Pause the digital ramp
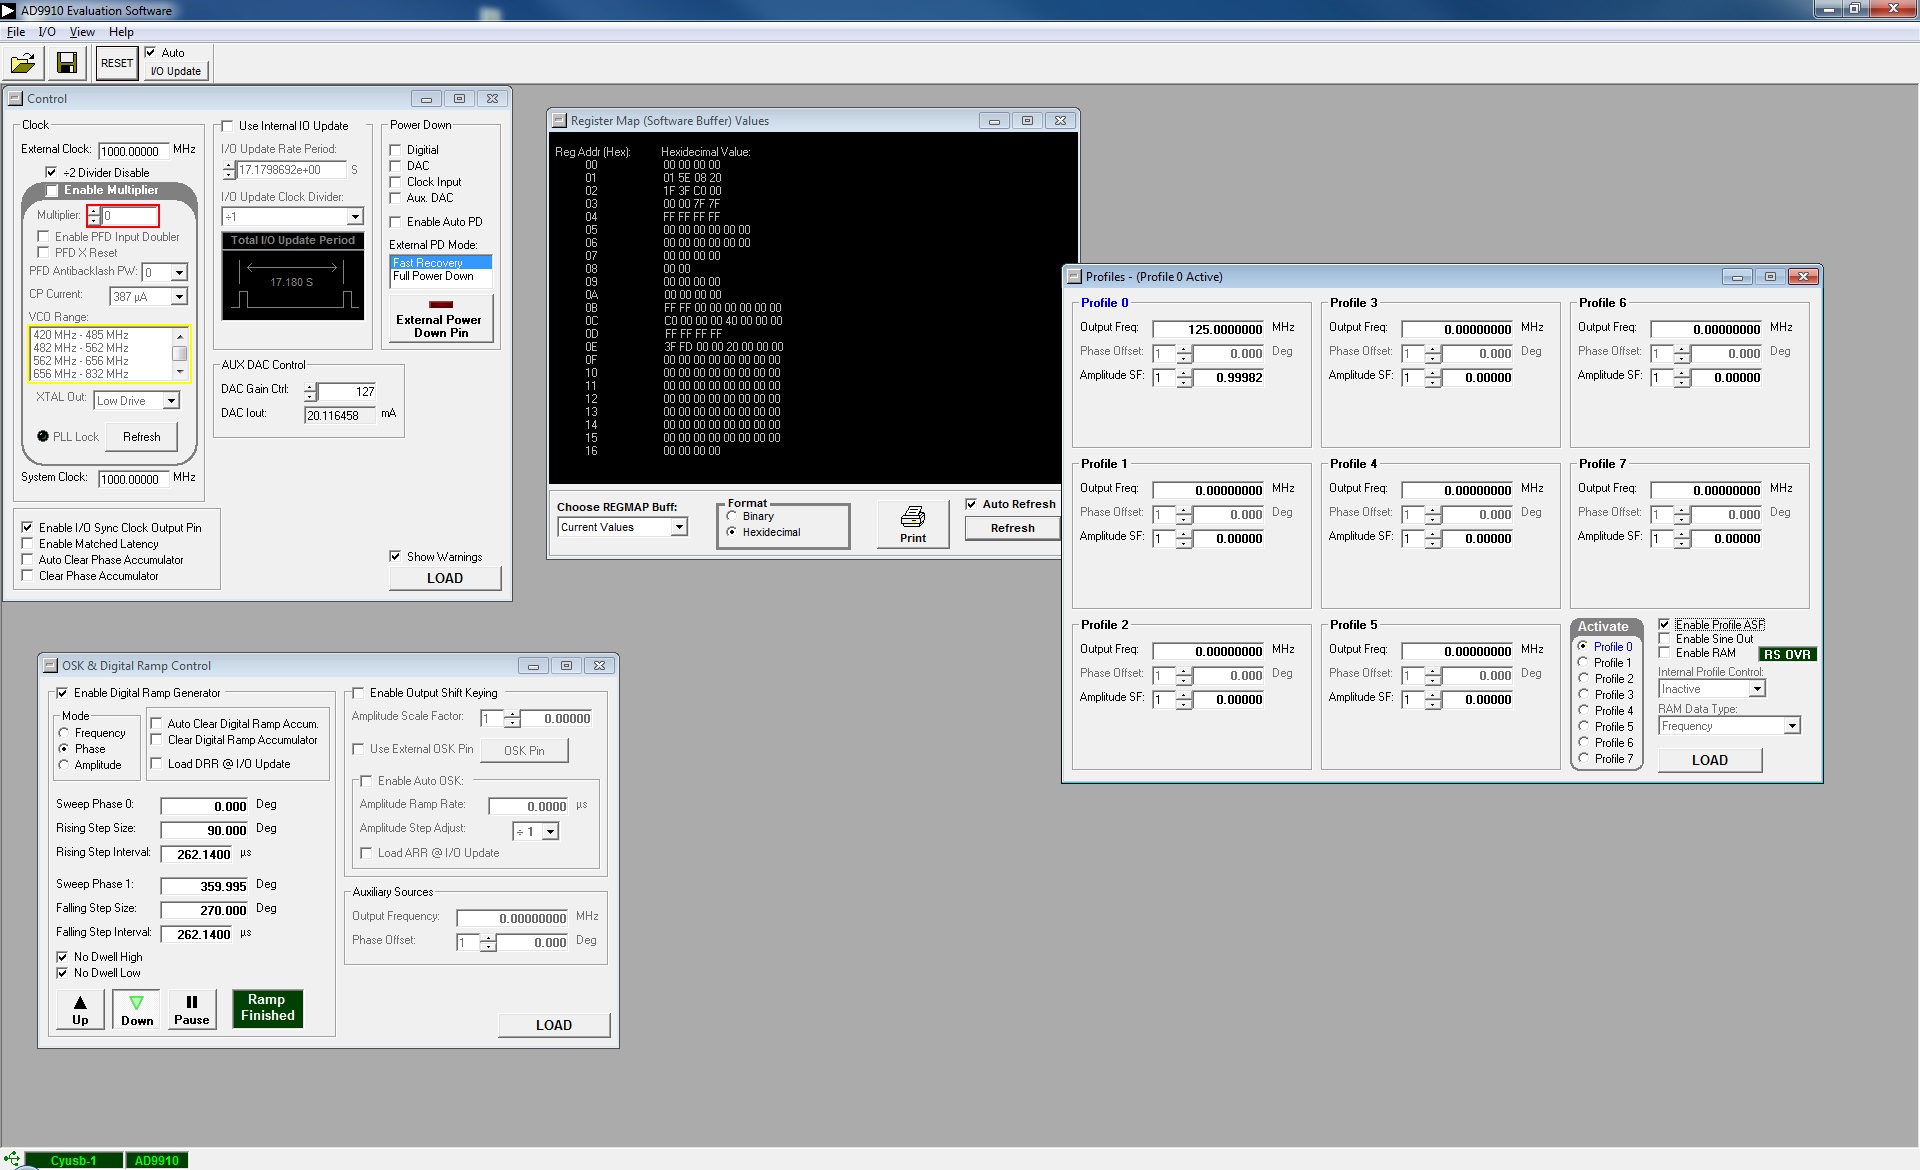 click(192, 1010)
